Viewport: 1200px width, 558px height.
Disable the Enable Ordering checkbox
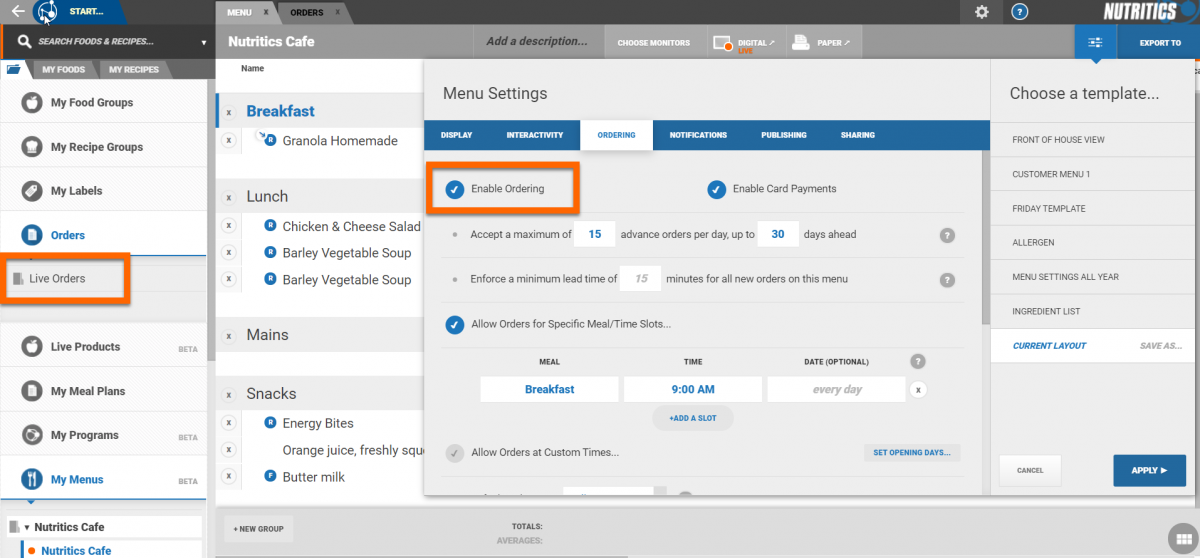pyautogui.click(x=455, y=189)
